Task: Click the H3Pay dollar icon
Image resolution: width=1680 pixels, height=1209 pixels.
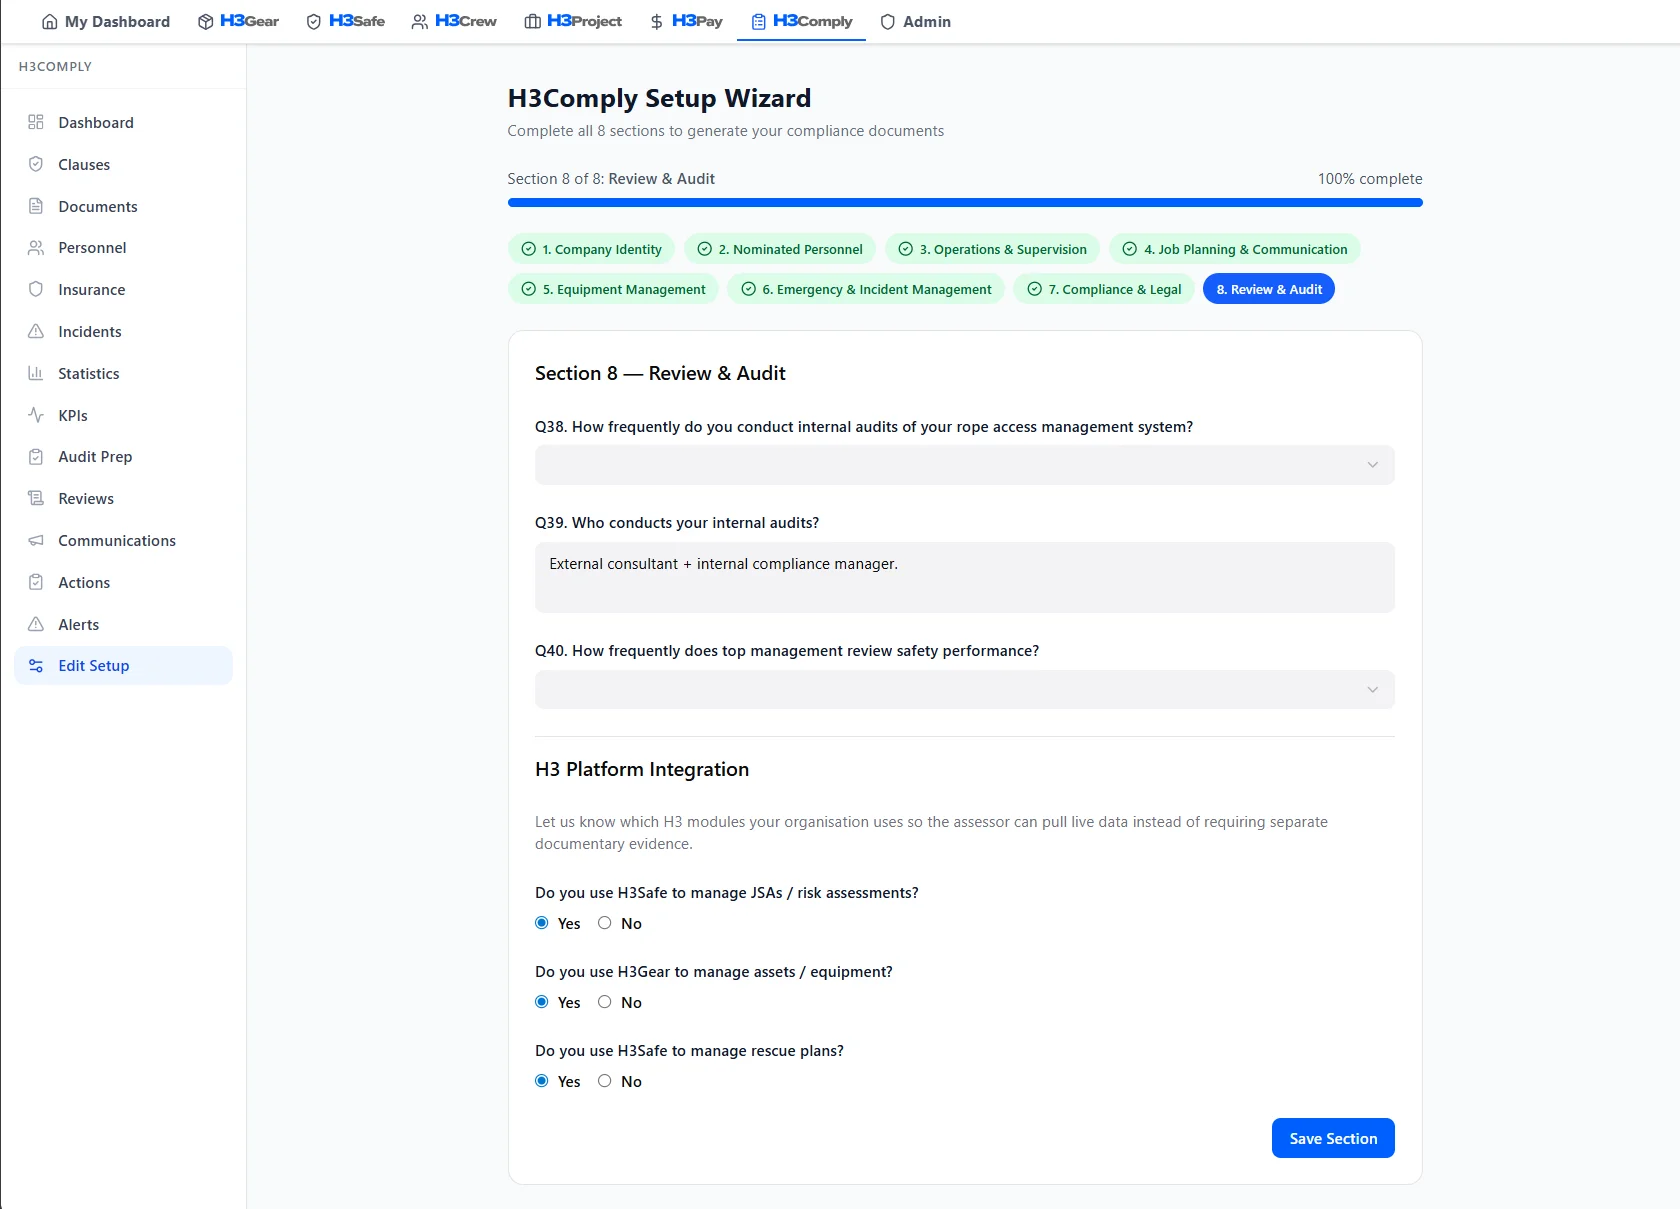Action: coord(656,21)
